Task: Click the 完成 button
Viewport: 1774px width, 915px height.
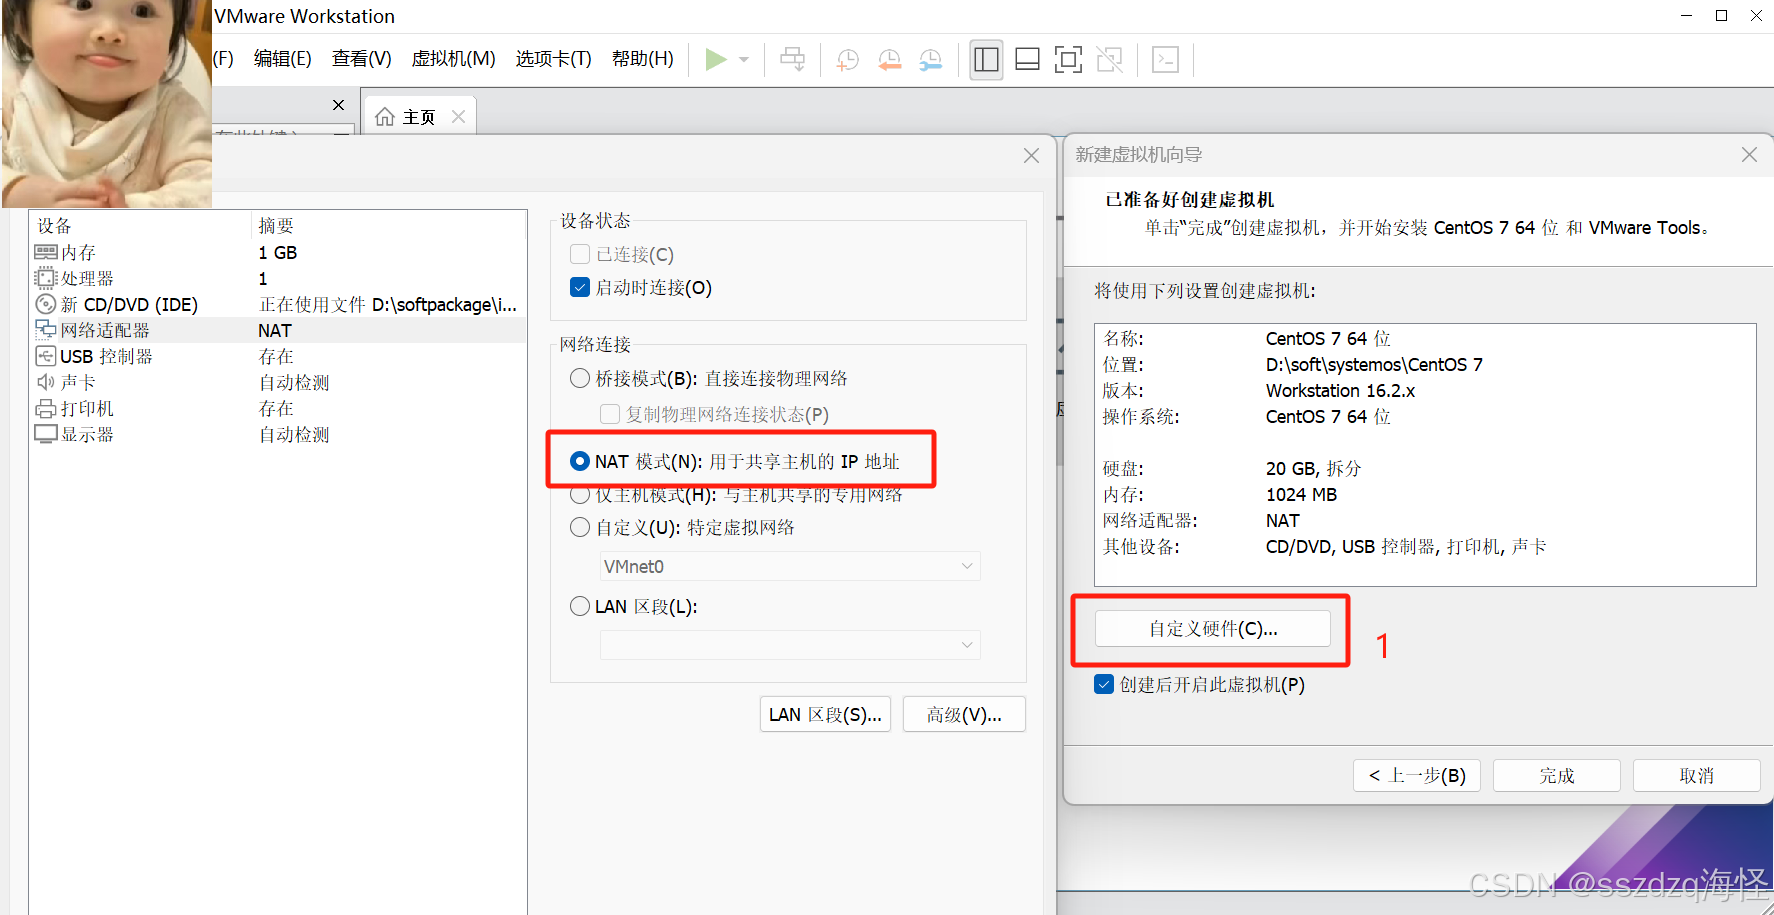Action: [x=1557, y=775]
